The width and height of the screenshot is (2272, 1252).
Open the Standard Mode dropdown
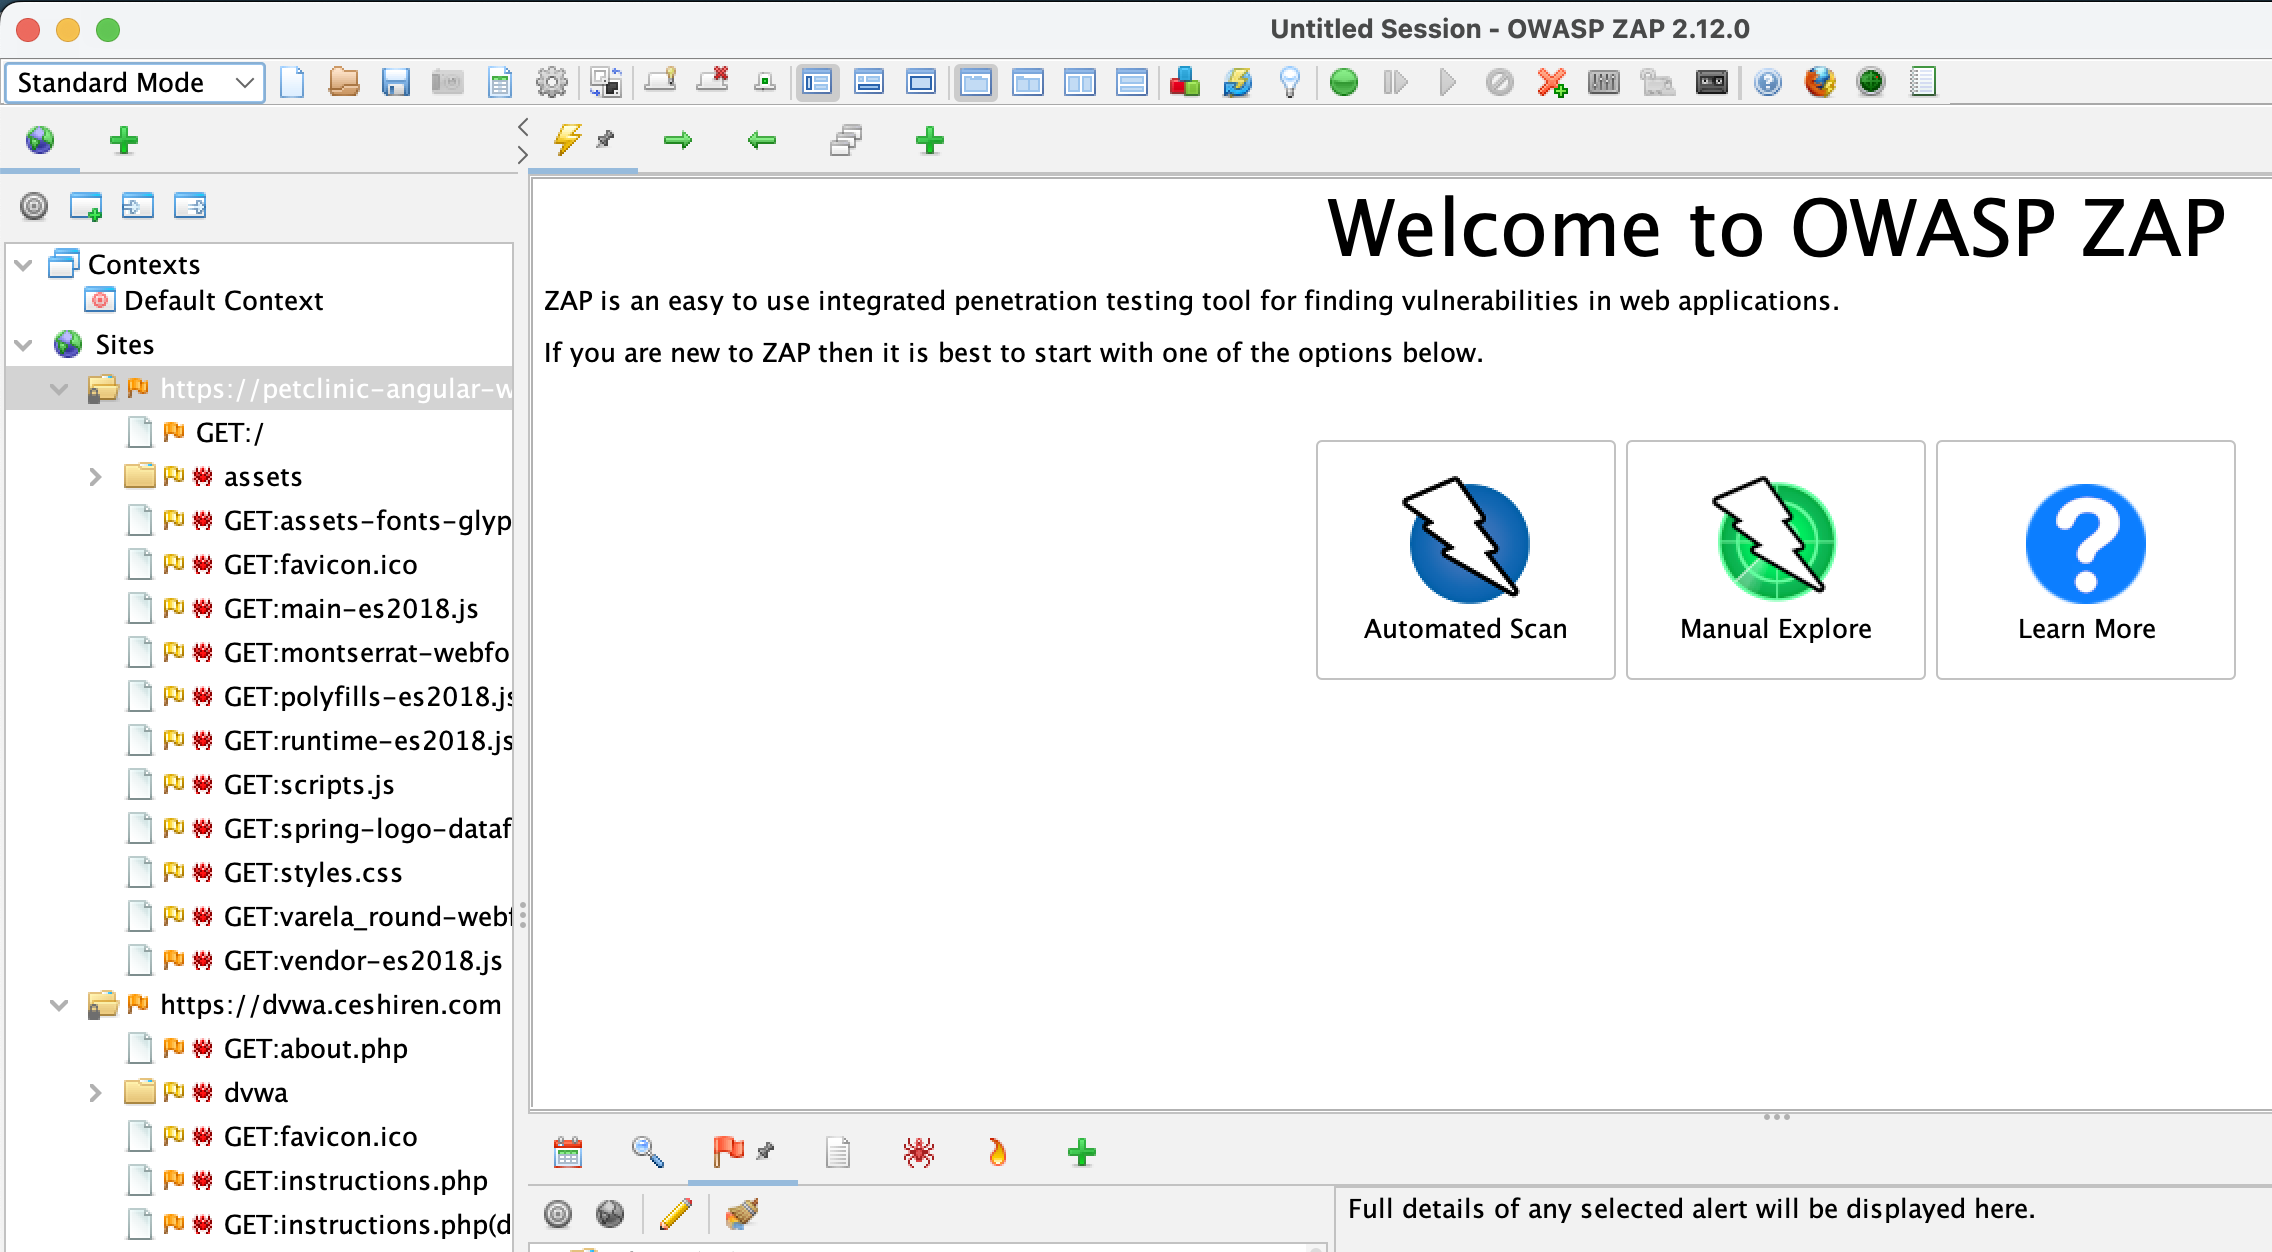pyautogui.click(x=135, y=83)
